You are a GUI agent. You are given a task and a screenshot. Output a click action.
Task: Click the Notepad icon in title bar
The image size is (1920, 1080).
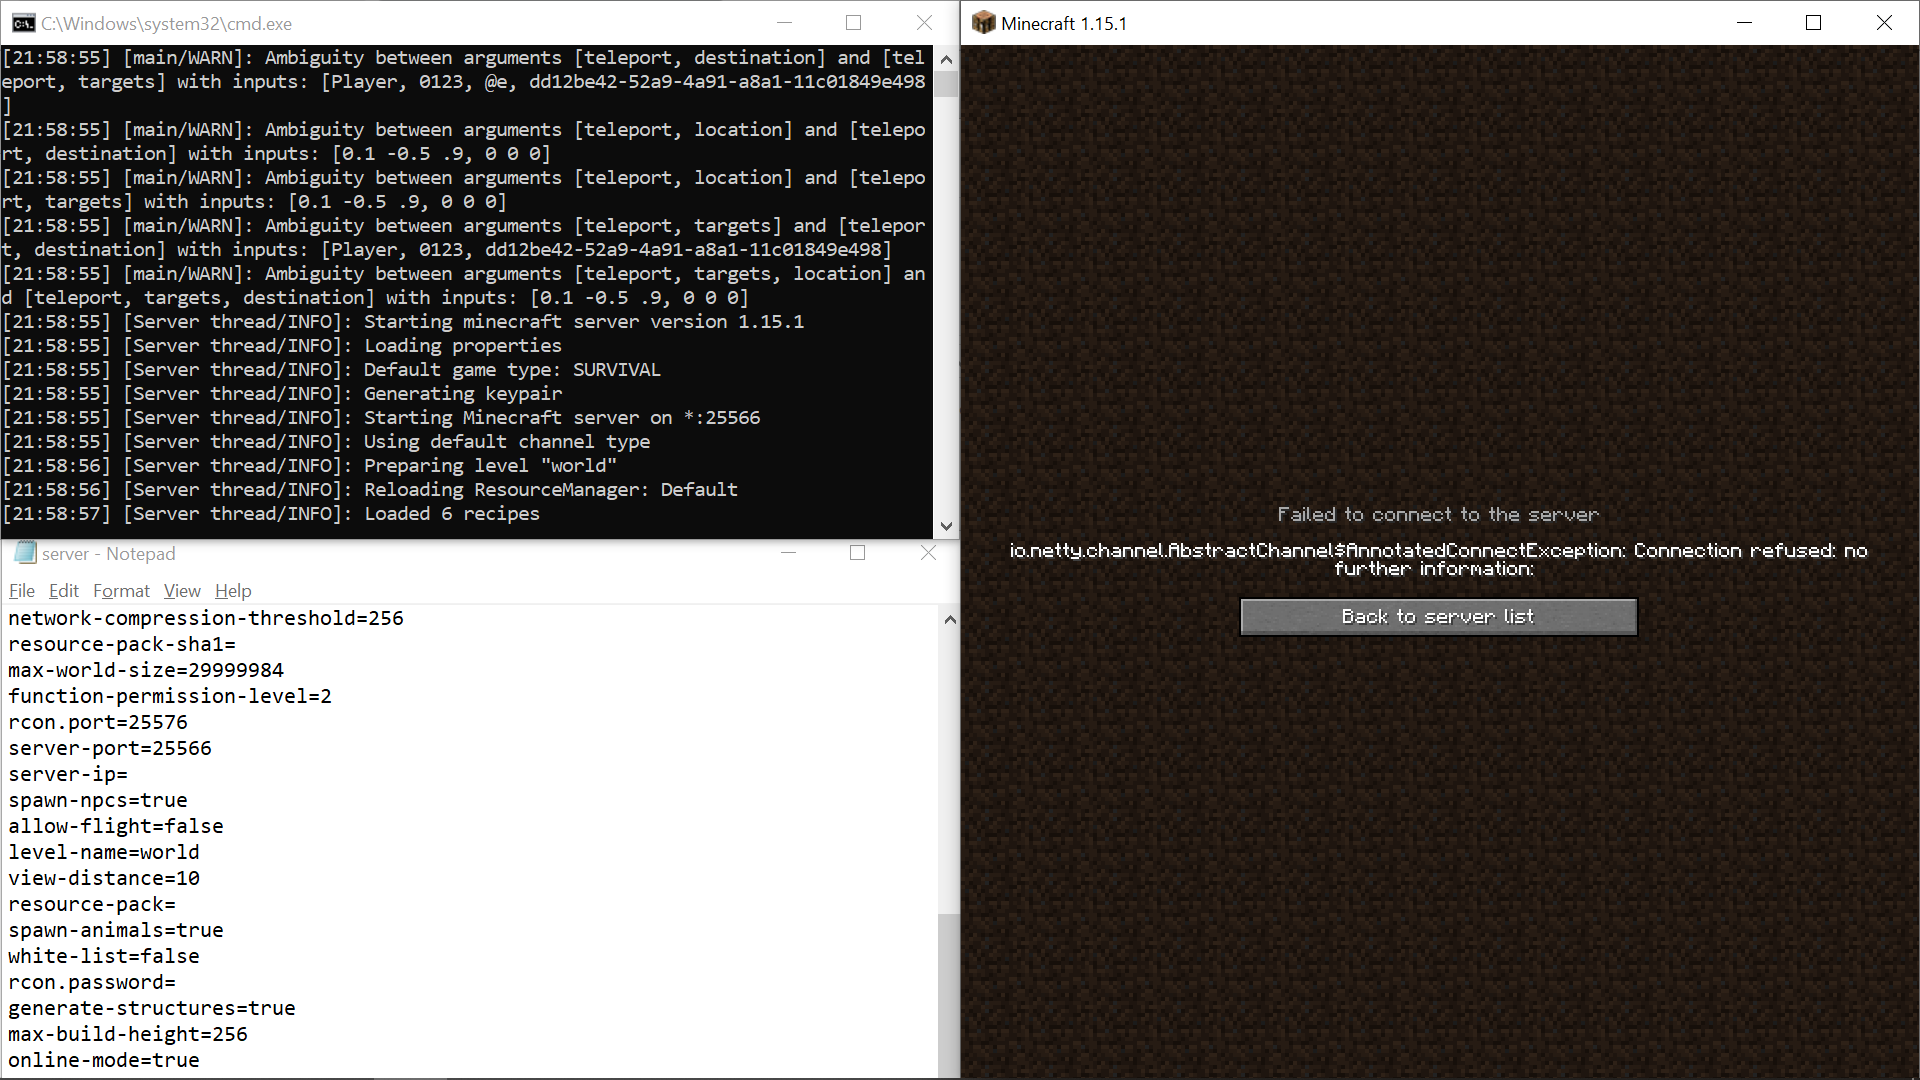pyautogui.click(x=26, y=553)
